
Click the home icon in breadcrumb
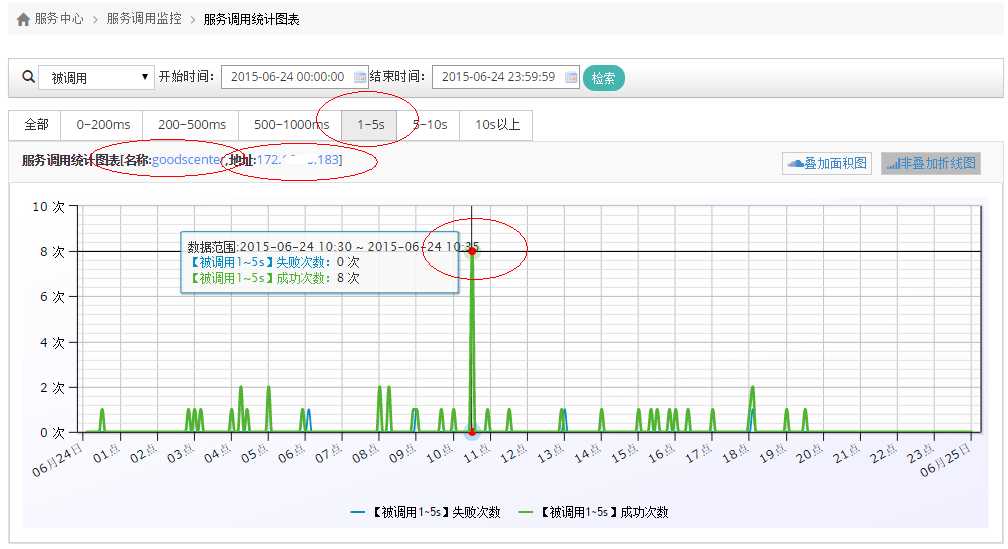click(23, 19)
